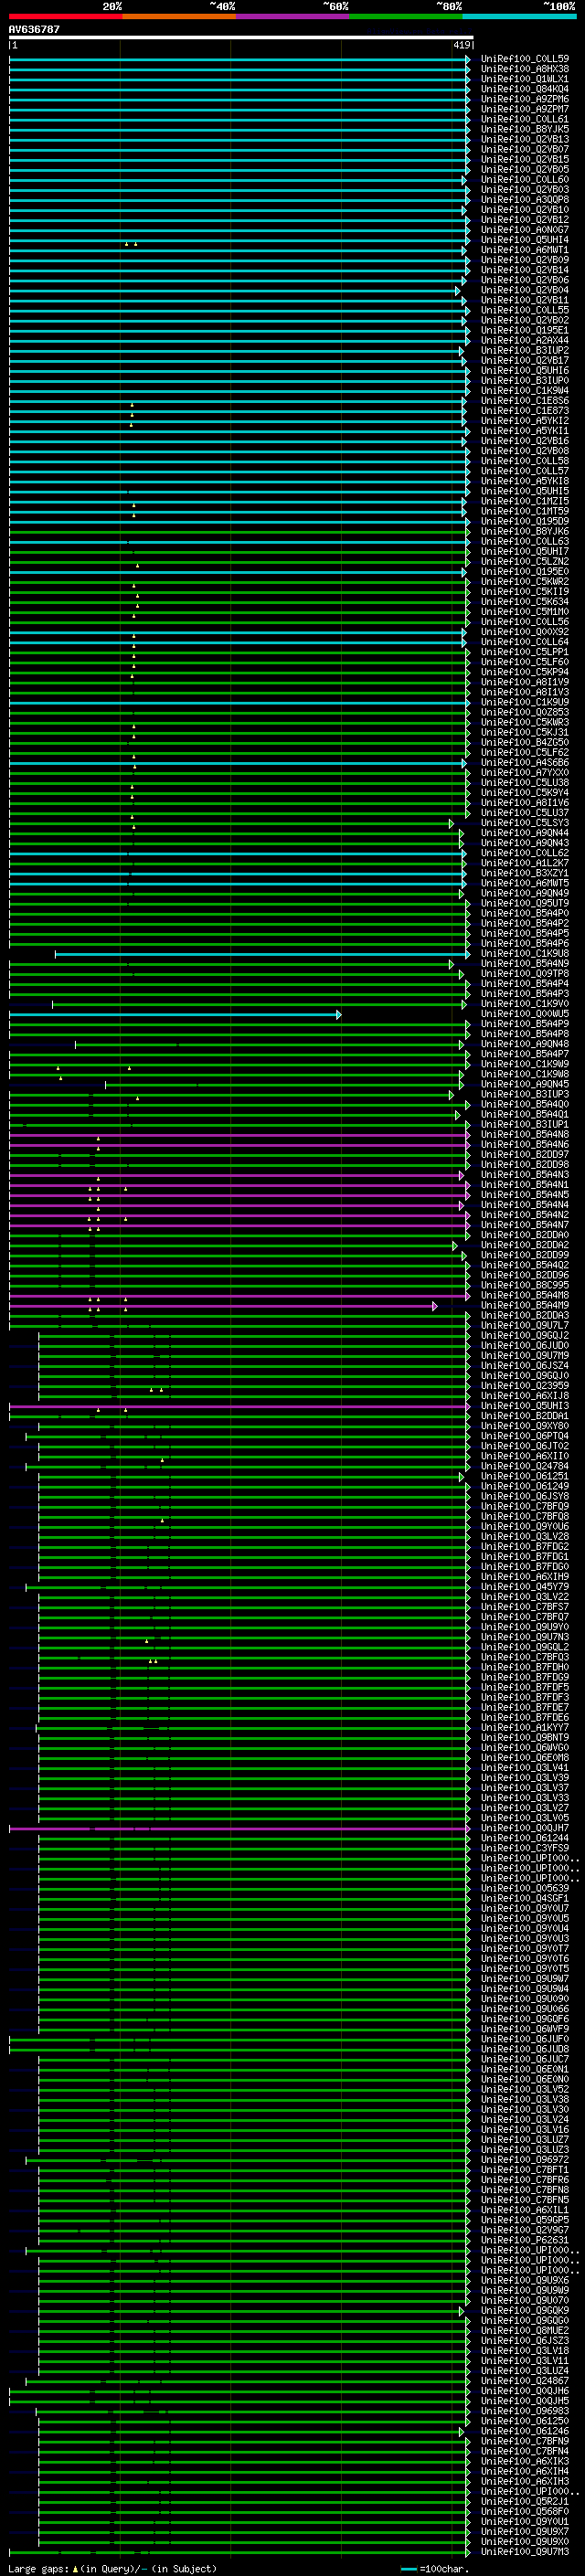The image size is (585, 2576).
Task: Select hit UniRef100_B2DDA0
Action: click(524, 1235)
